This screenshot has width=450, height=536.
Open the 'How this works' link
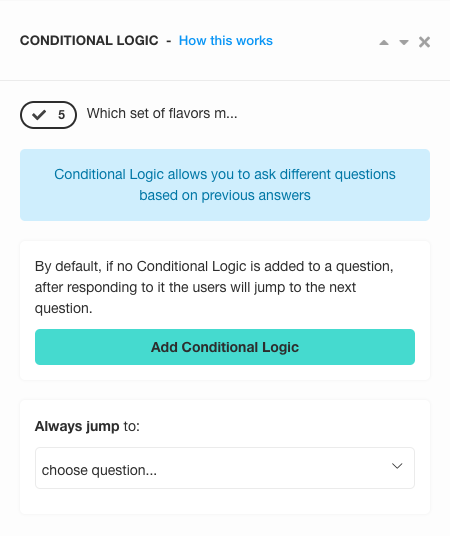point(226,41)
